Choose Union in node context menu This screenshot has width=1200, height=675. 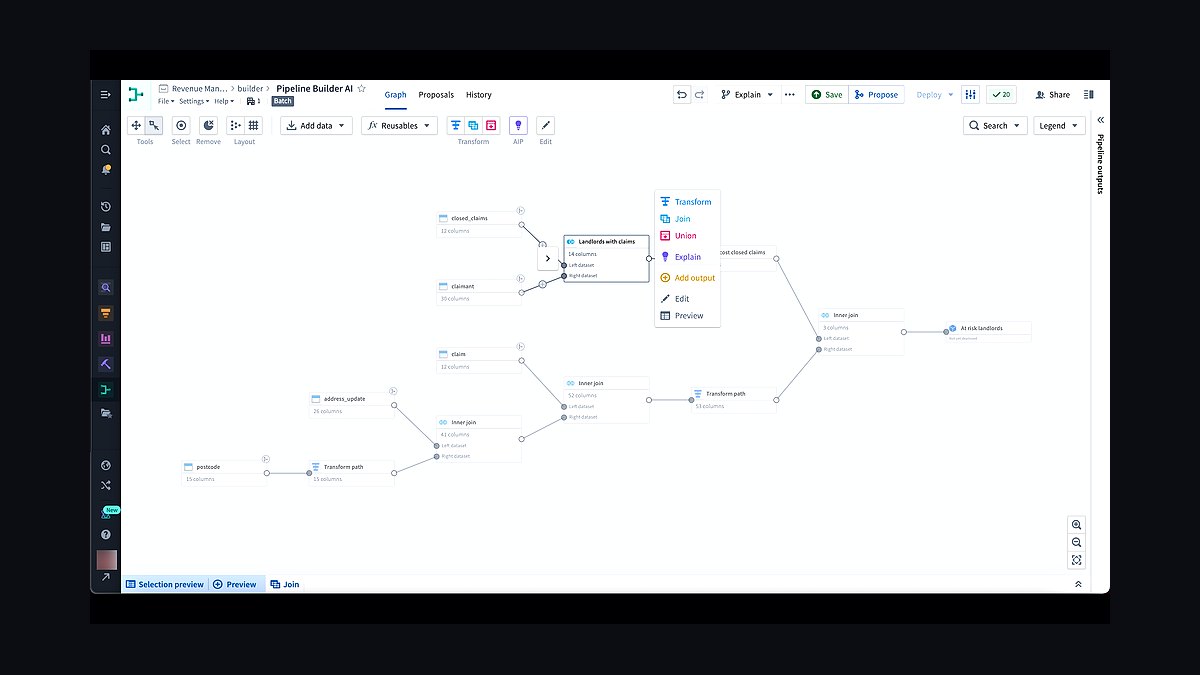(x=687, y=236)
